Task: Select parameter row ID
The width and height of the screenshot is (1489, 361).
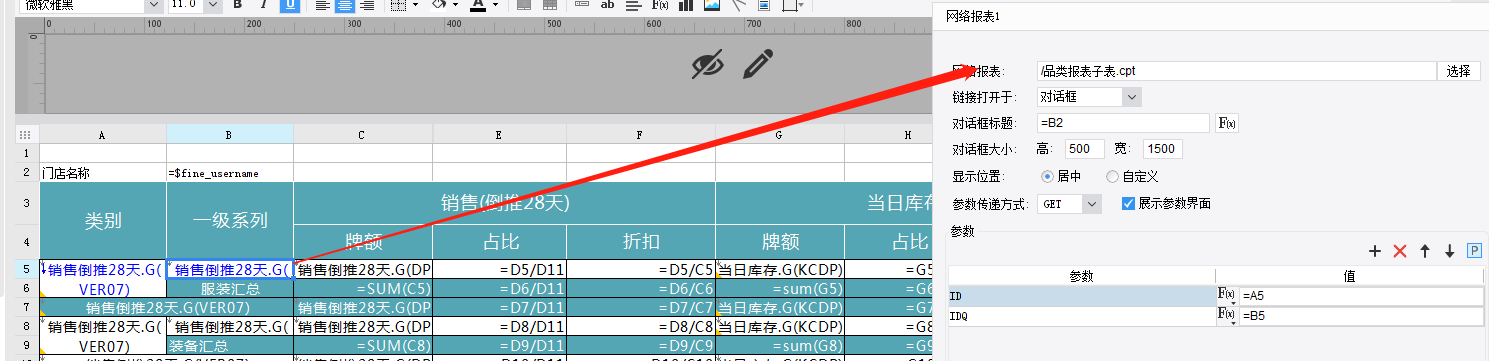Action: pos(1081,296)
